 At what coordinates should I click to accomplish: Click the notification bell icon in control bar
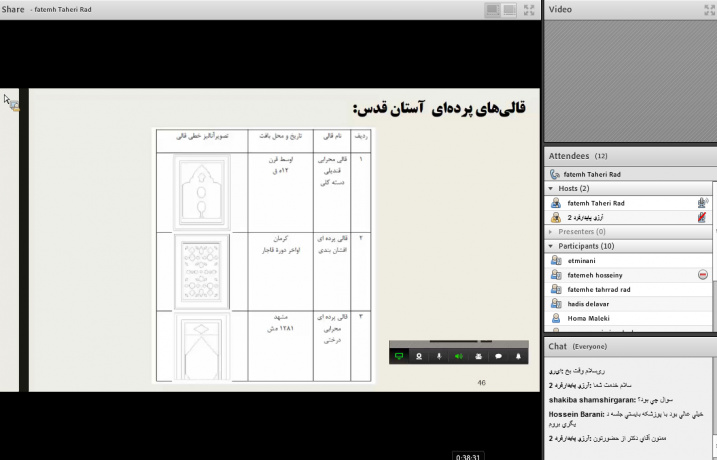519,356
